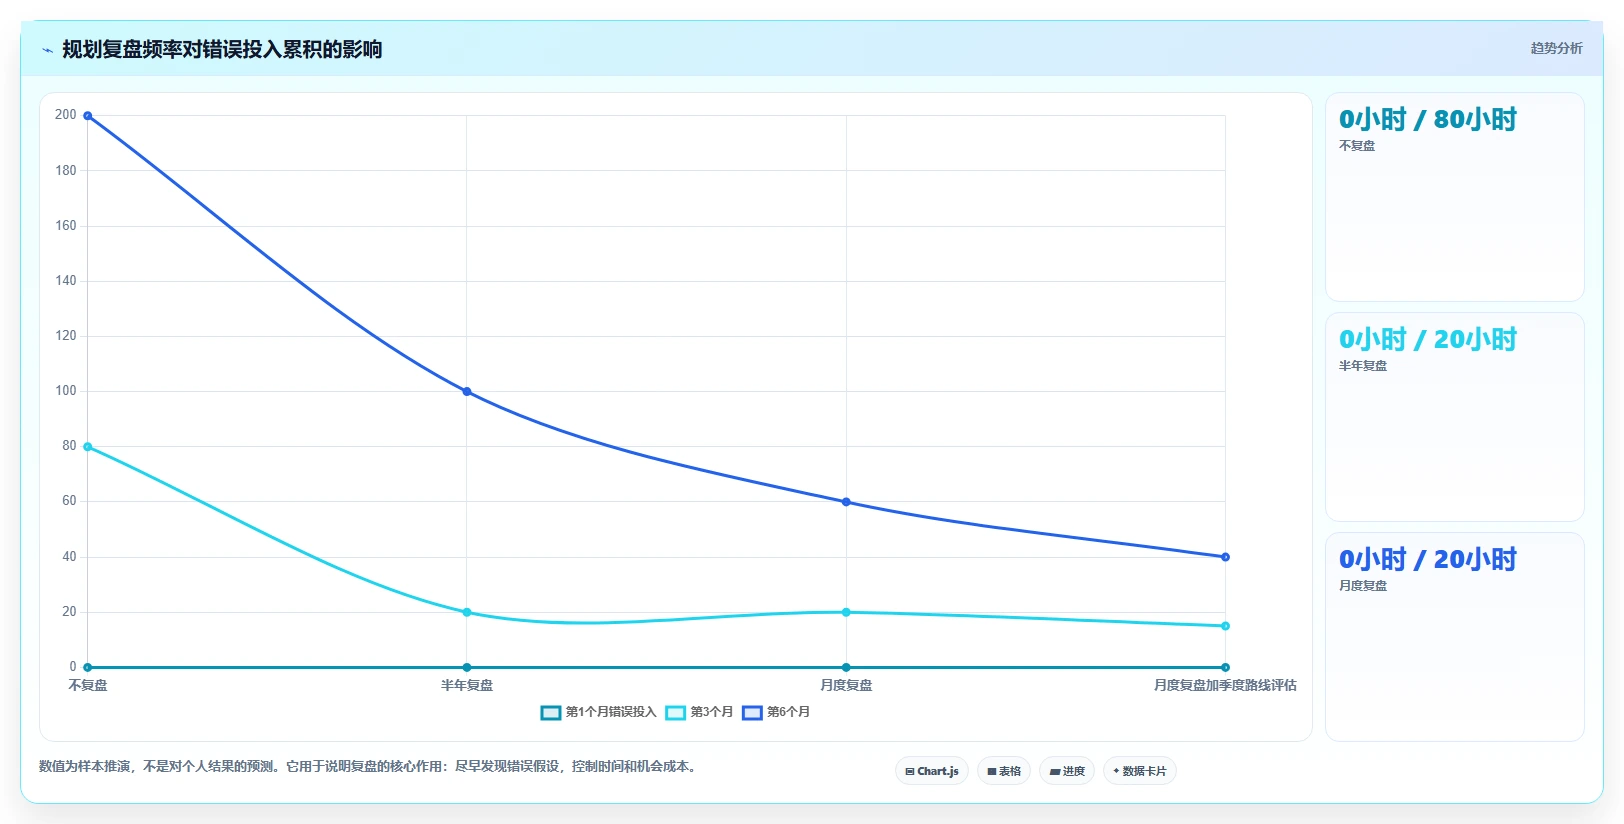Click the 第3个月 point at 月度复盘加季度路线评估 (15)
The image size is (1624, 824).
[1225, 626]
